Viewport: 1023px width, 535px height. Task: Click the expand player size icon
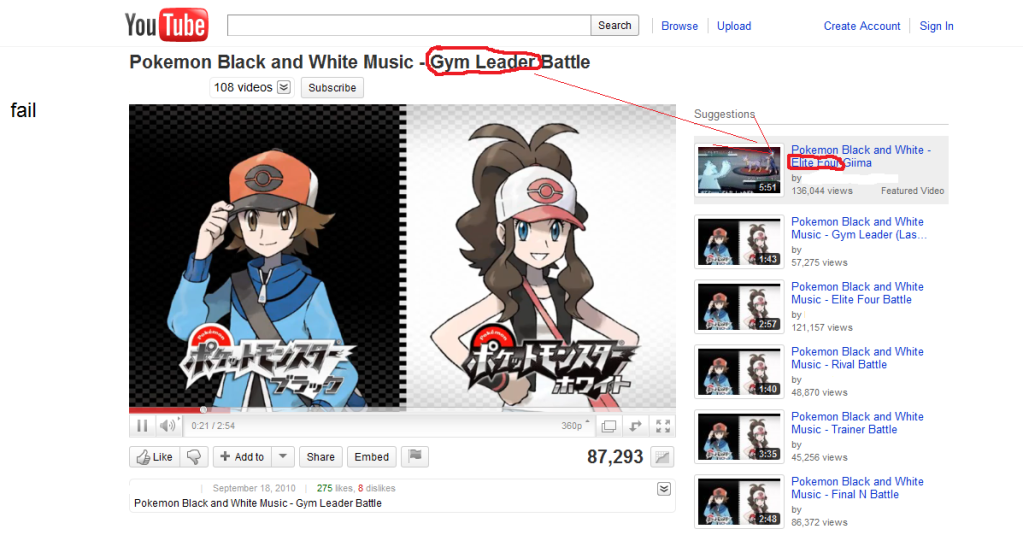635,426
